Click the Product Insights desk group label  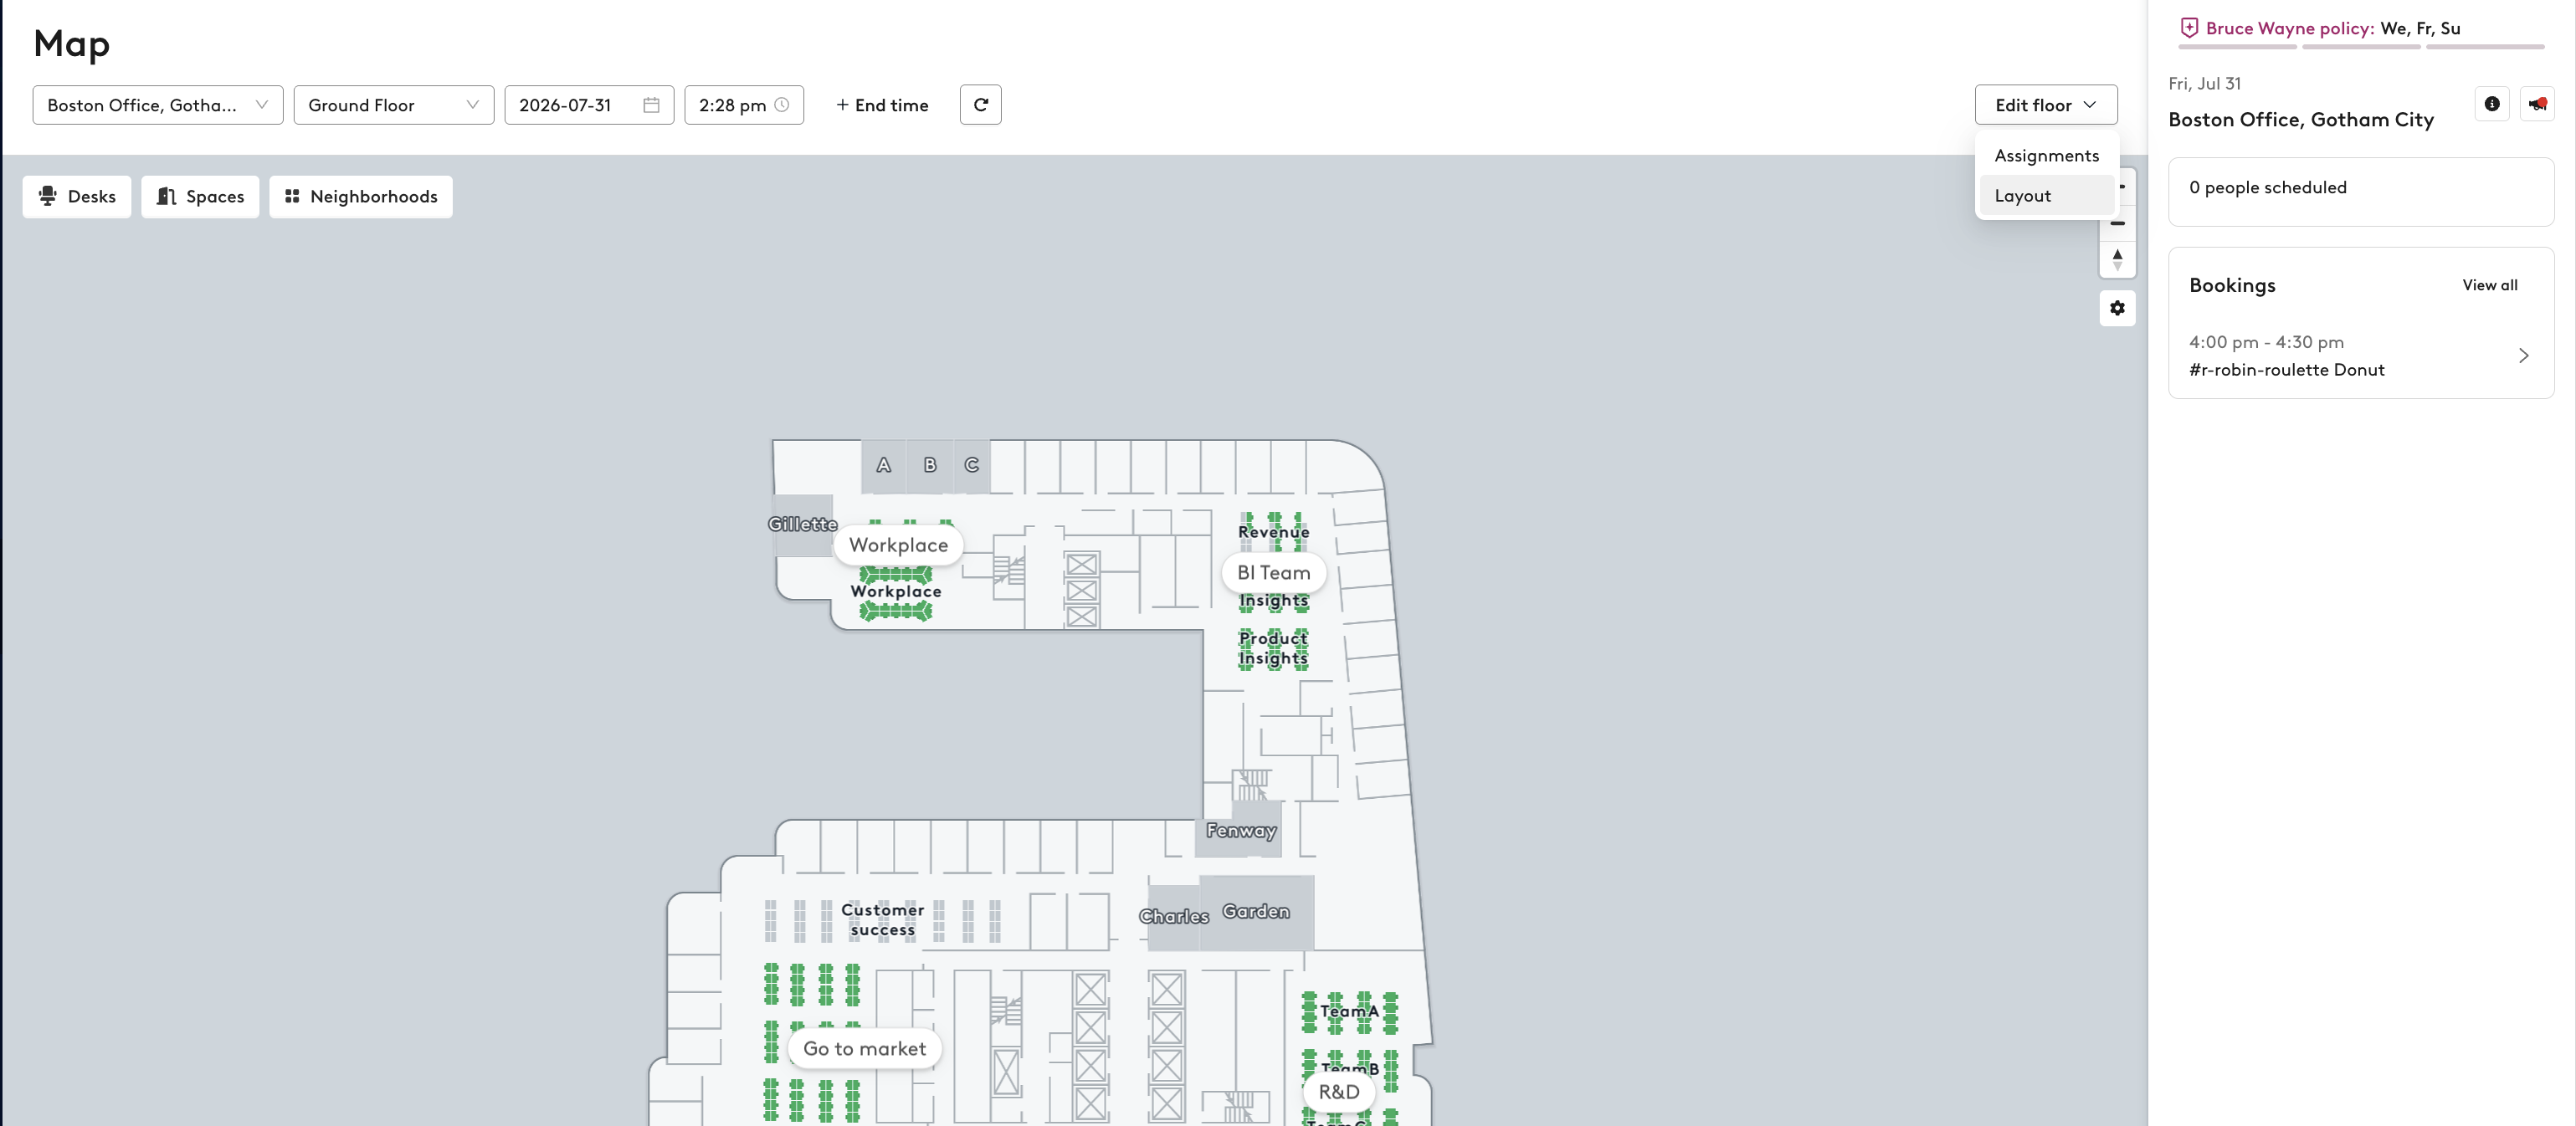point(1273,648)
